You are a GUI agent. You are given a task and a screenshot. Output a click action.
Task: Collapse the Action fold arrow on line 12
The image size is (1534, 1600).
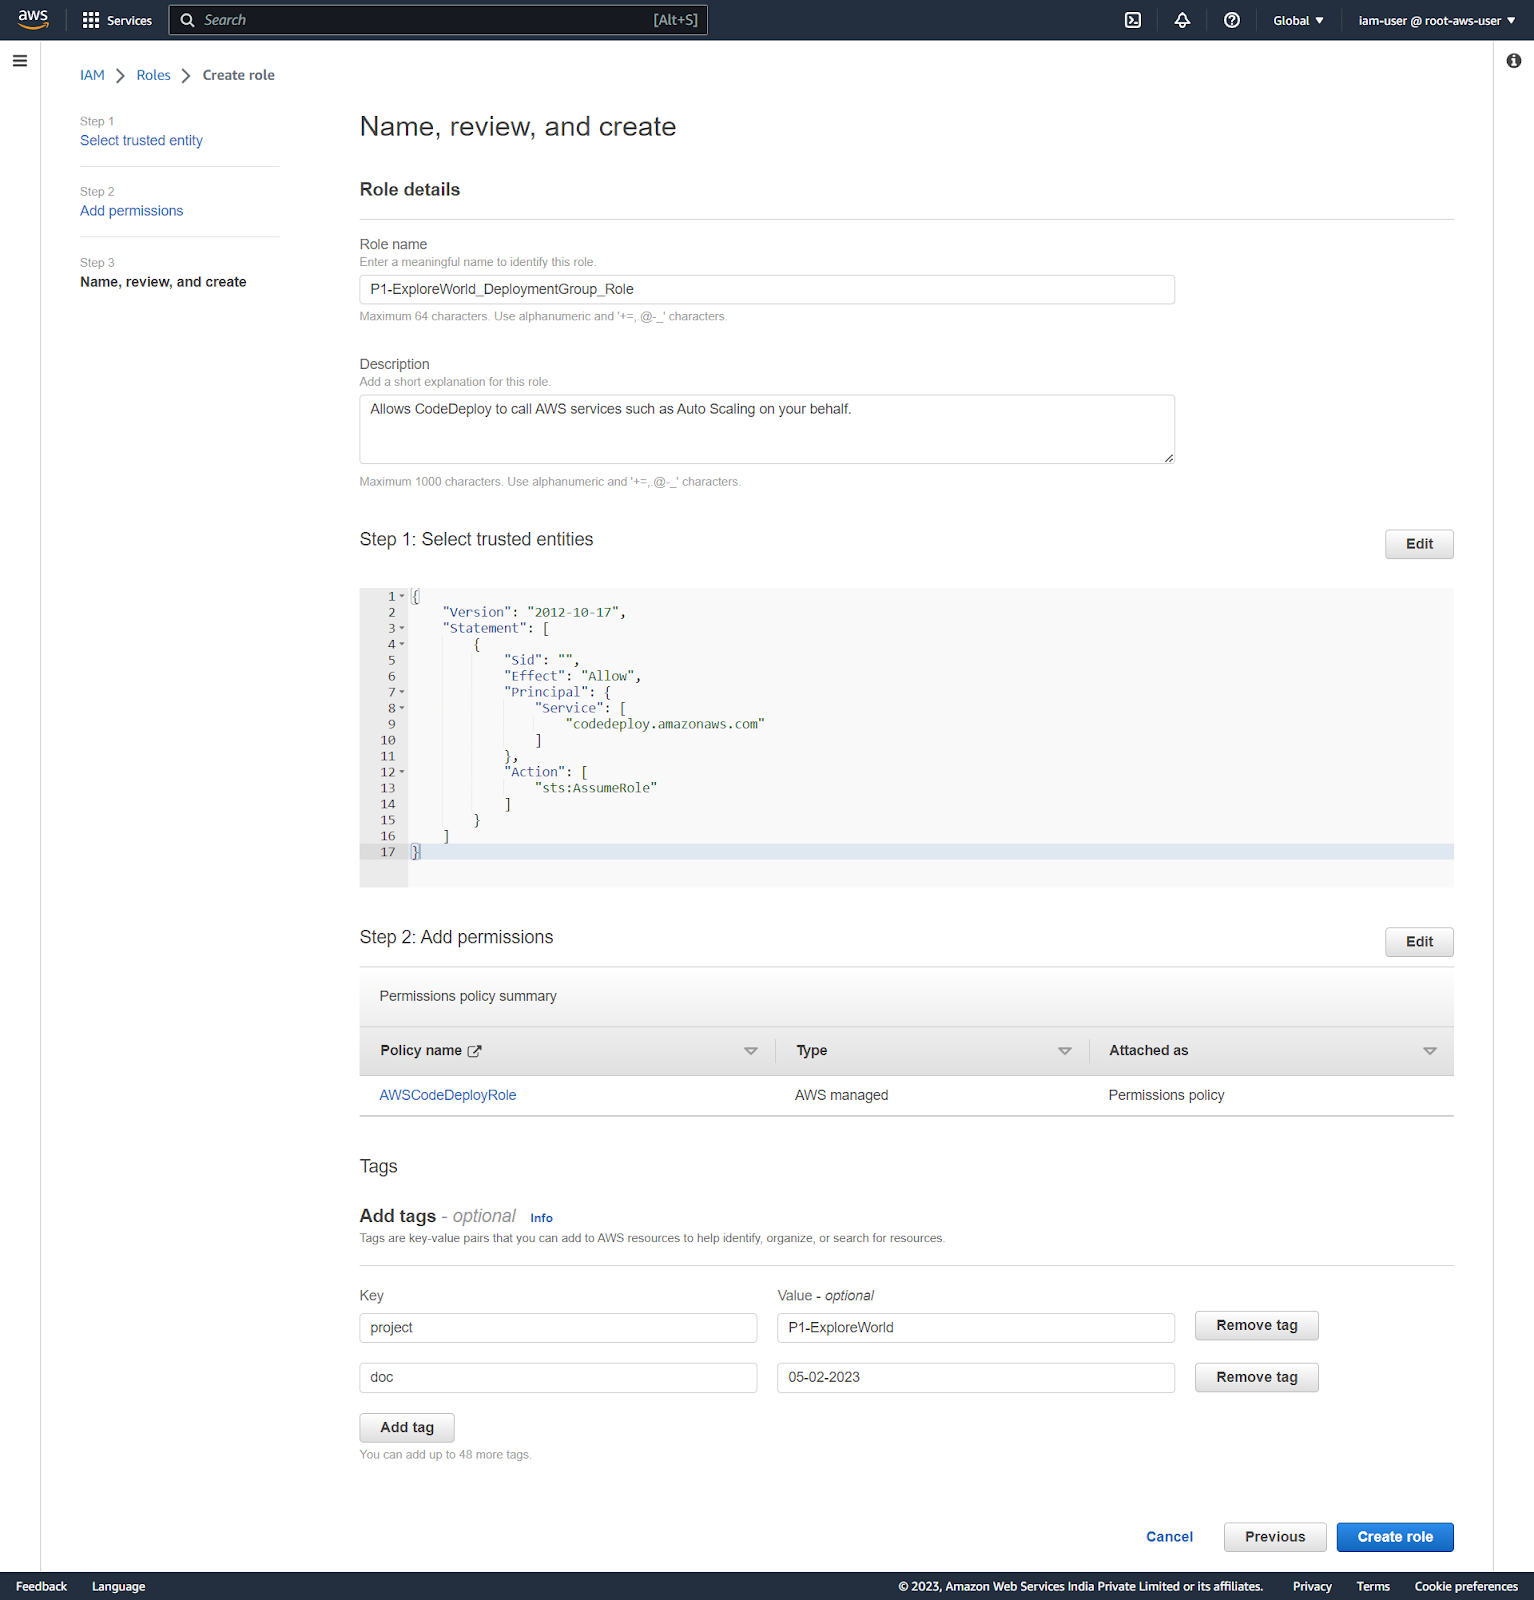pyautogui.click(x=402, y=772)
